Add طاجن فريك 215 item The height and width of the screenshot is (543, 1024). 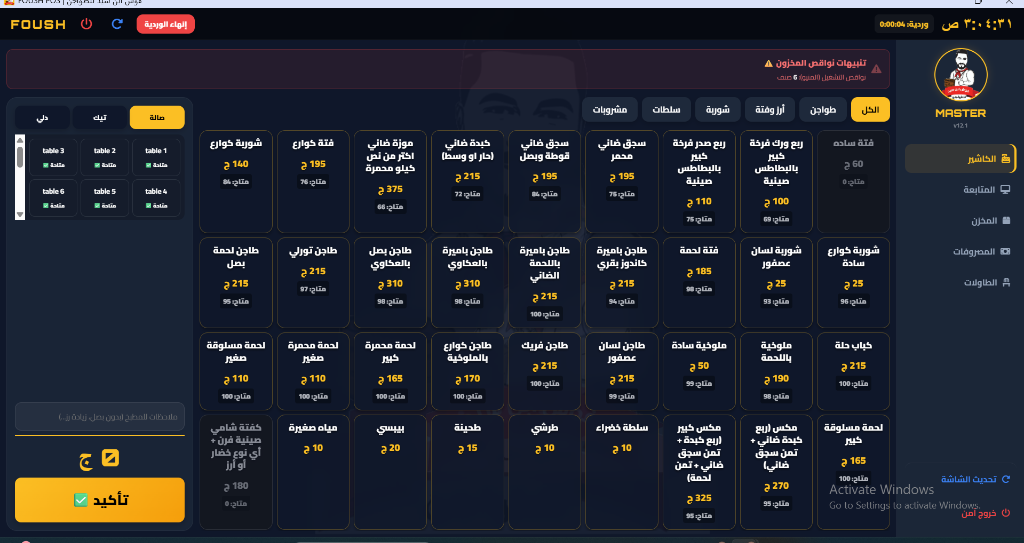tap(544, 371)
